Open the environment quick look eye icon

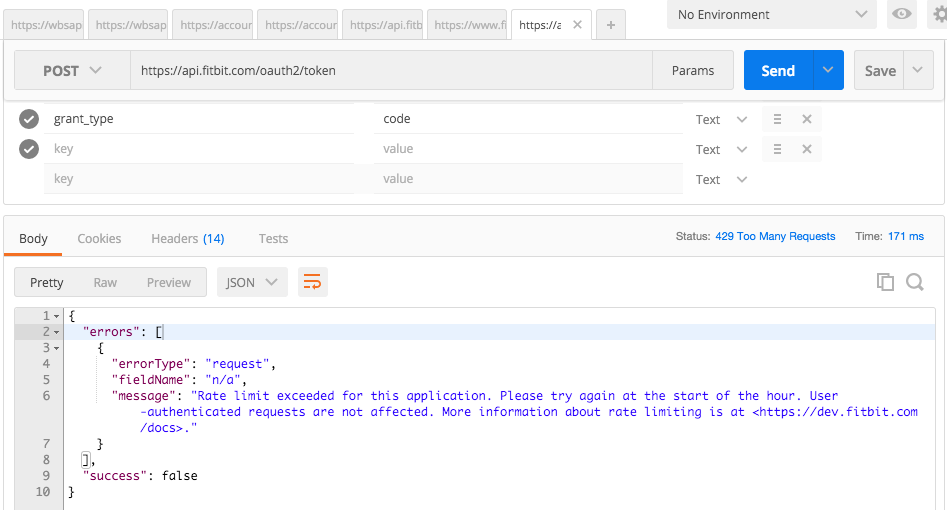[902, 14]
